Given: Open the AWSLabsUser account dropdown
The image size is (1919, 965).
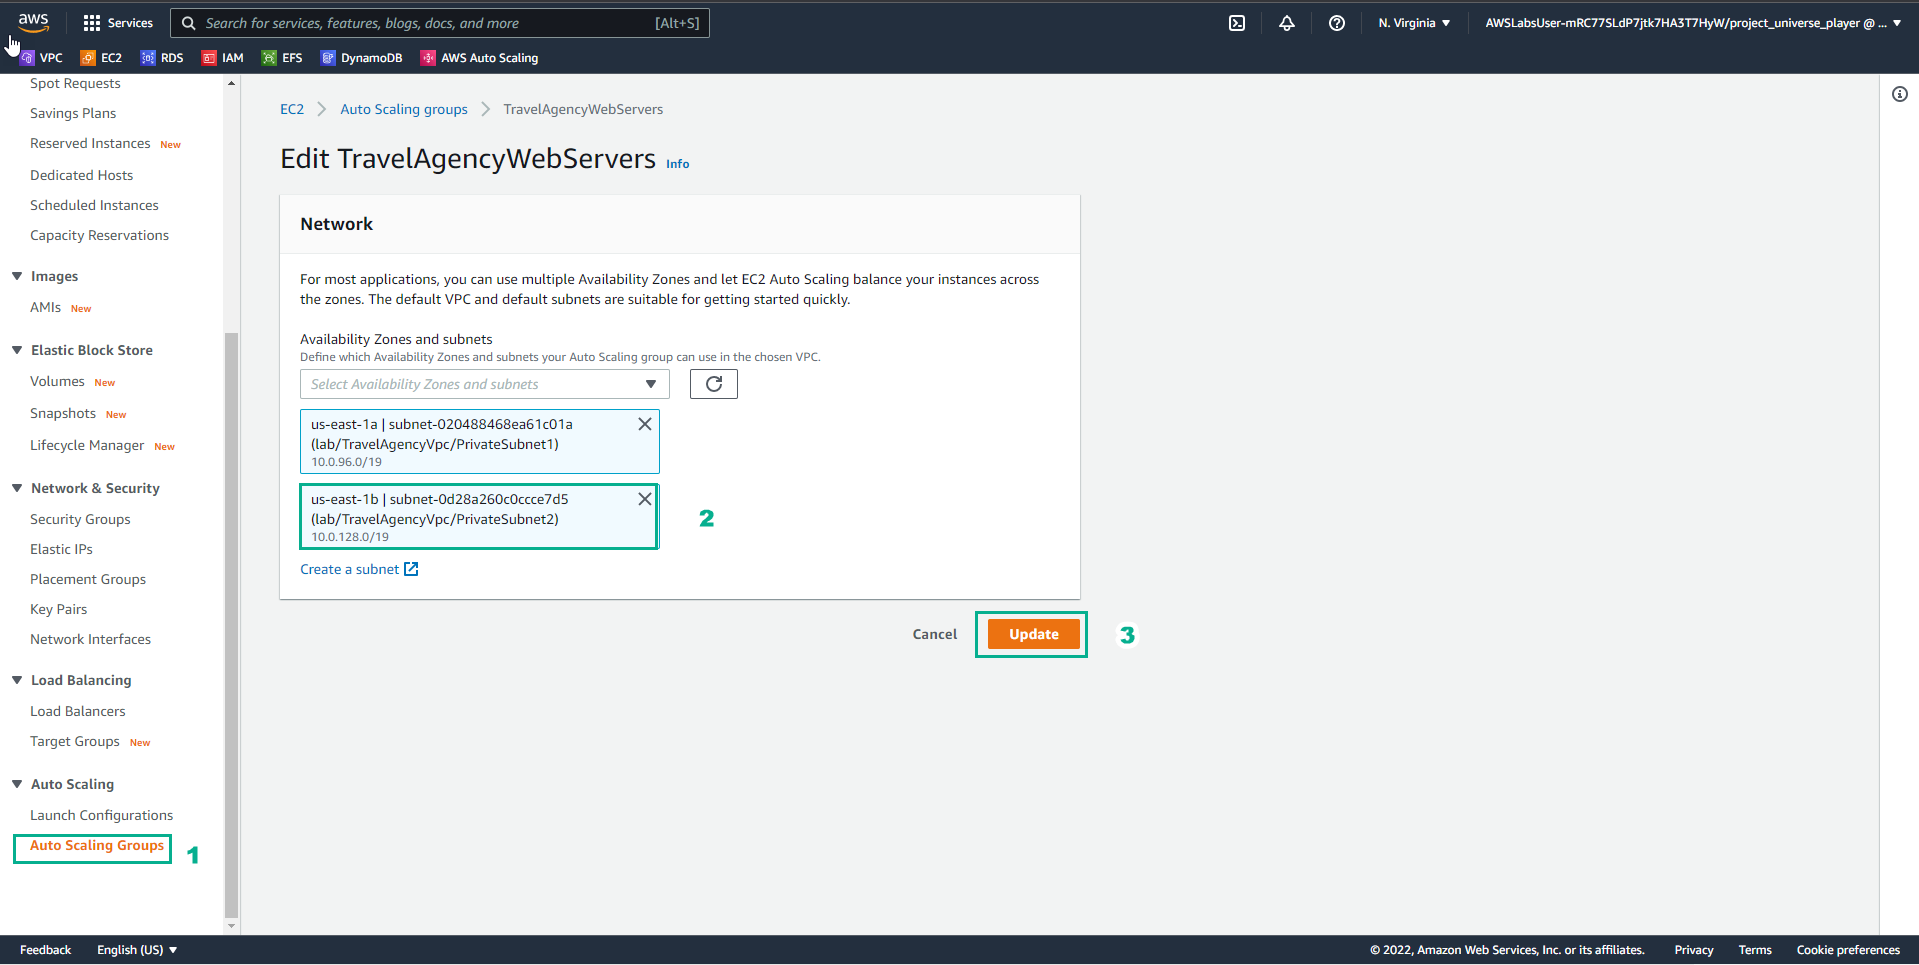Looking at the screenshot, I should 1693,23.
